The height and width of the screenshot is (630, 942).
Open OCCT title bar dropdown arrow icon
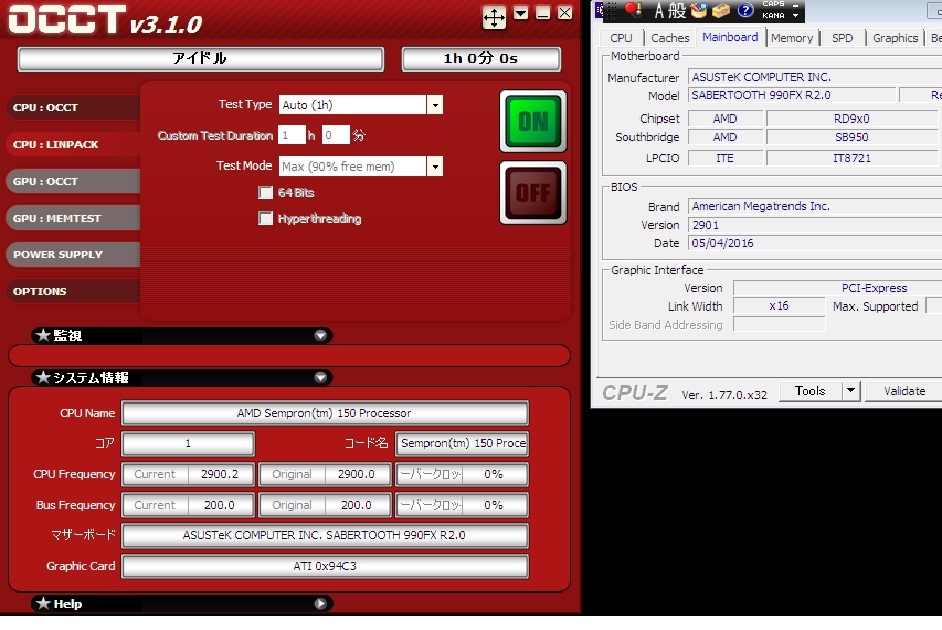(x=521, y=13)
